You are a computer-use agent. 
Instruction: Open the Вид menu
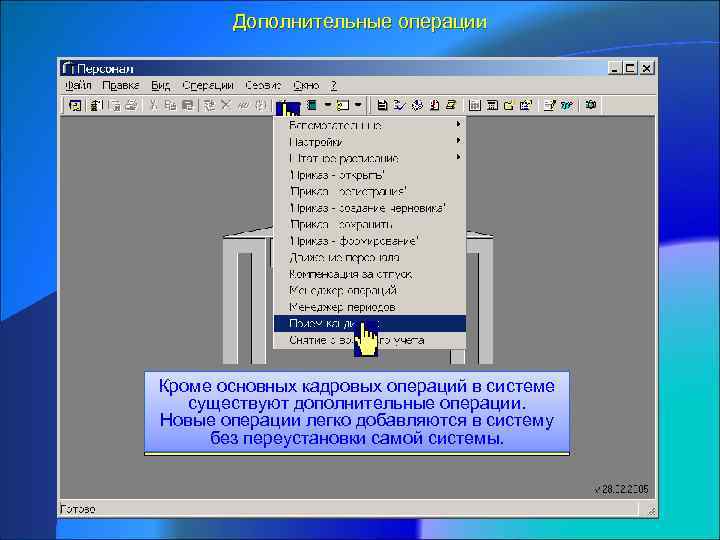(161, 85)
